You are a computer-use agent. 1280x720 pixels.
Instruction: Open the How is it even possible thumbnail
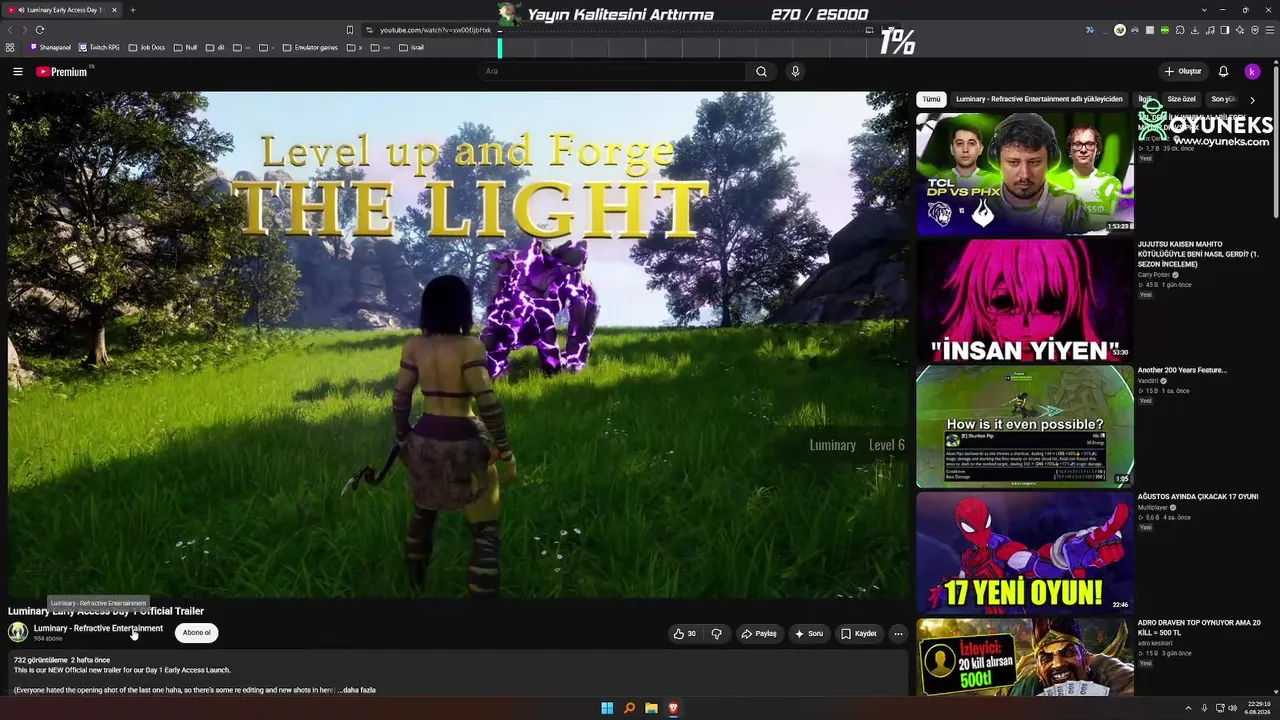point(1025,426)
